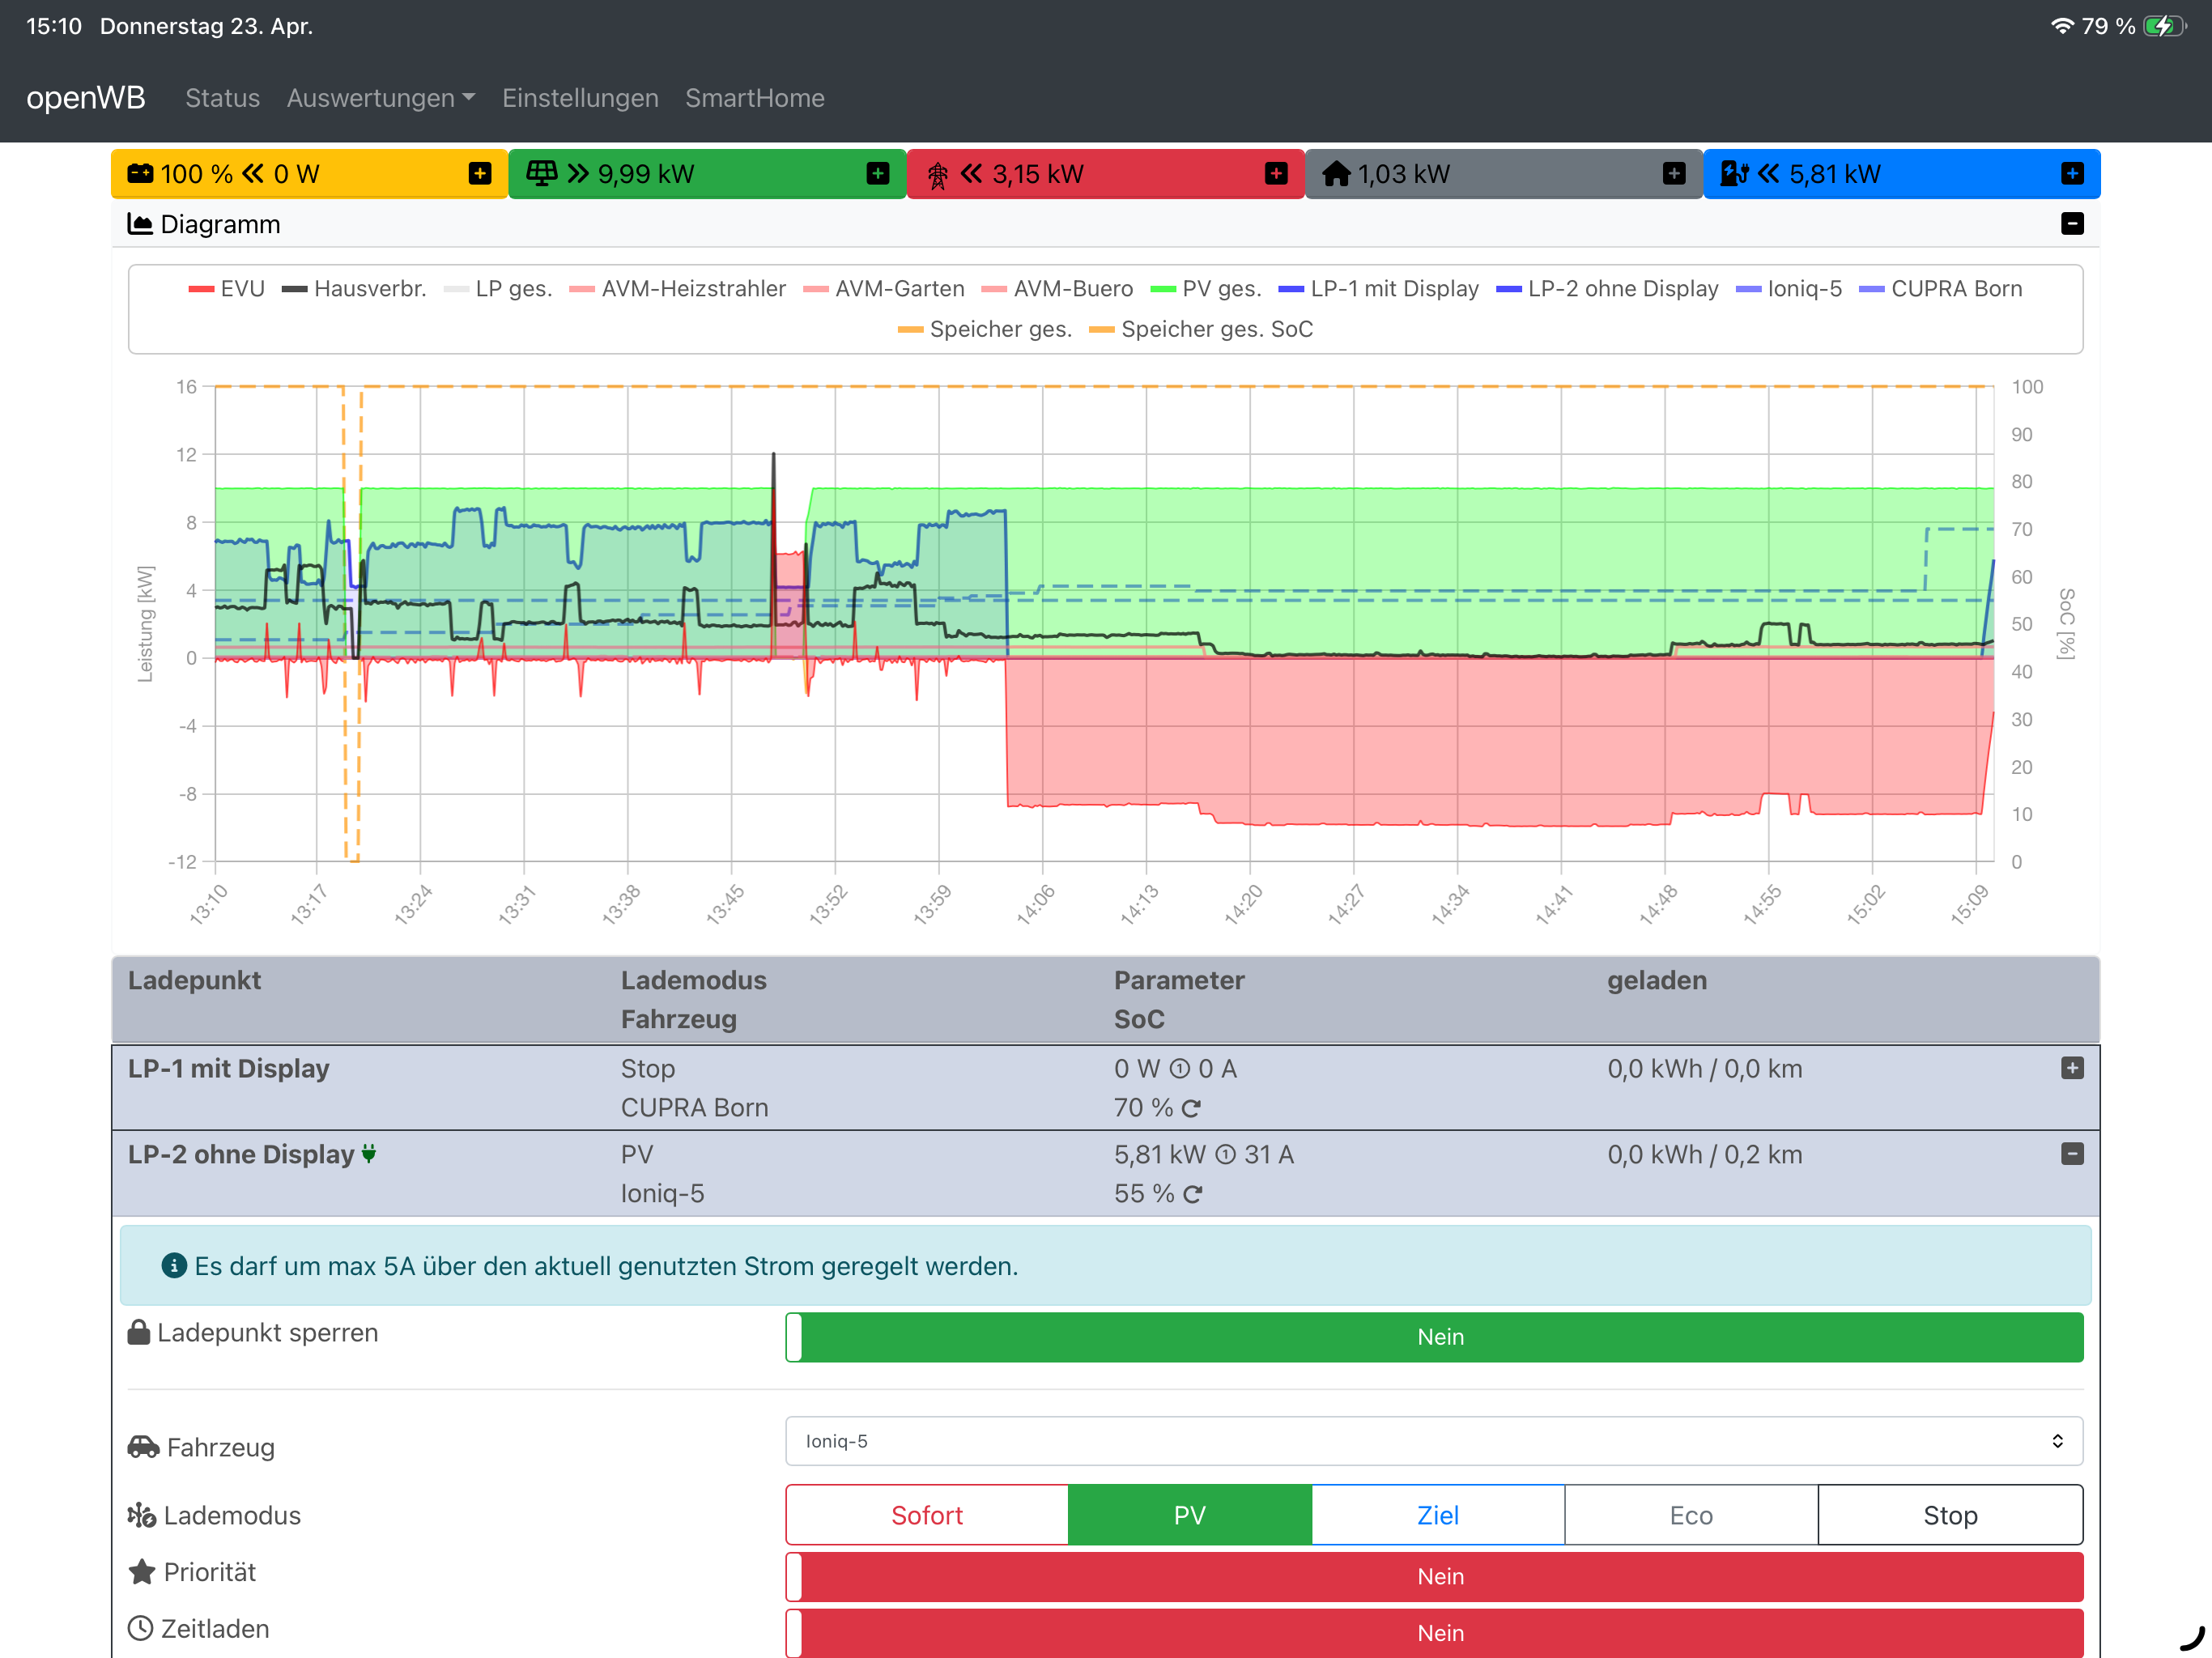The width and height of the screenshot is (2212, 1658).
Task: Expand the house consumption 1,03 kW card
Action: (1673, 174)
